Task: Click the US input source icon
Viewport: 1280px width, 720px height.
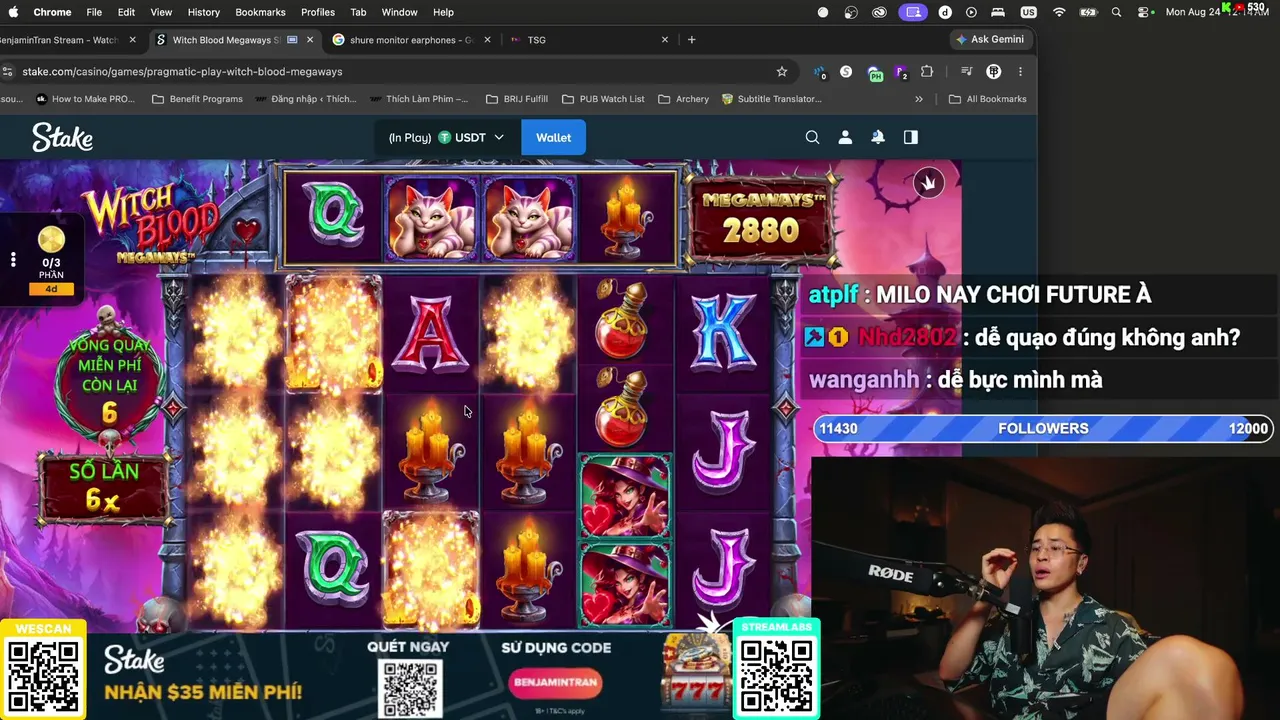Action: pyautogui.click(x=1028, y=12)
